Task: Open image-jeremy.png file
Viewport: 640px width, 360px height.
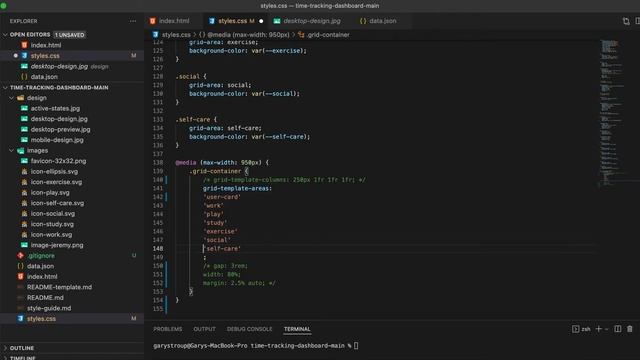Action: (x=57, y=245)
